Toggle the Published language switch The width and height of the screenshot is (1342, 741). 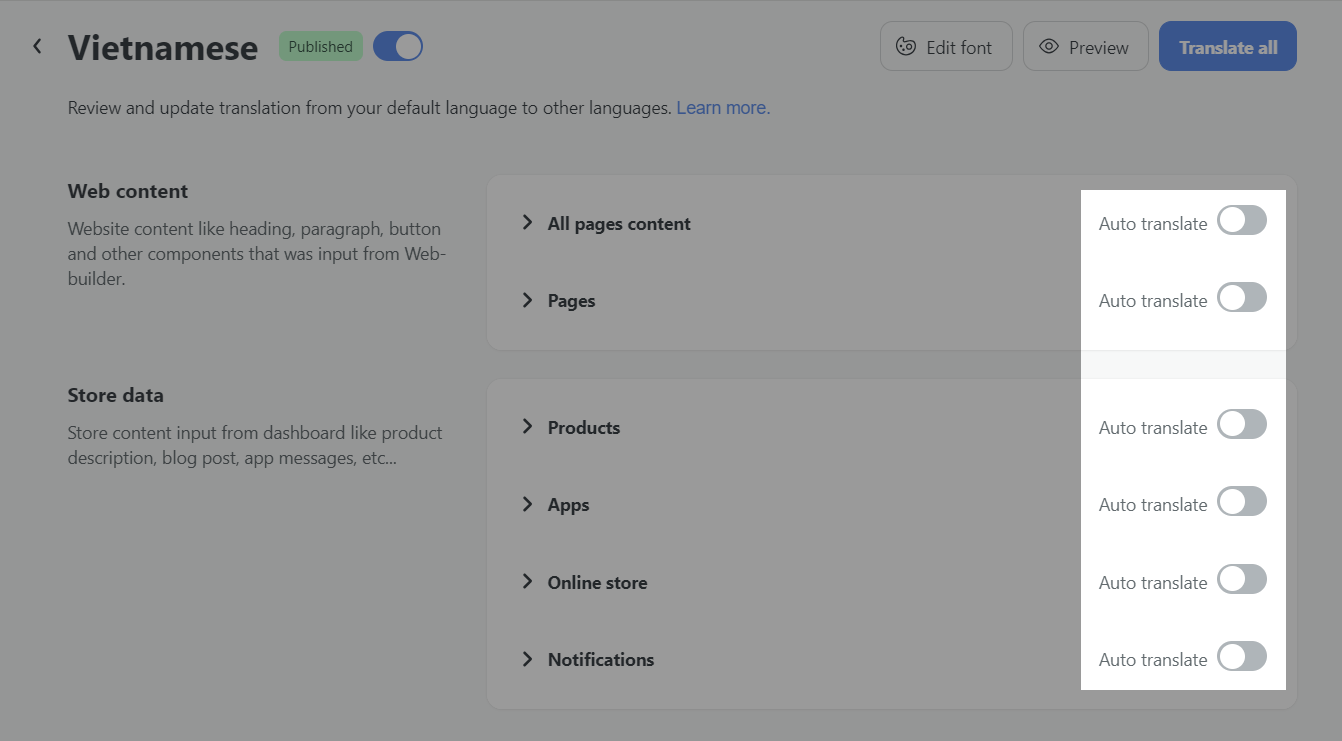[x=398, y=46]
